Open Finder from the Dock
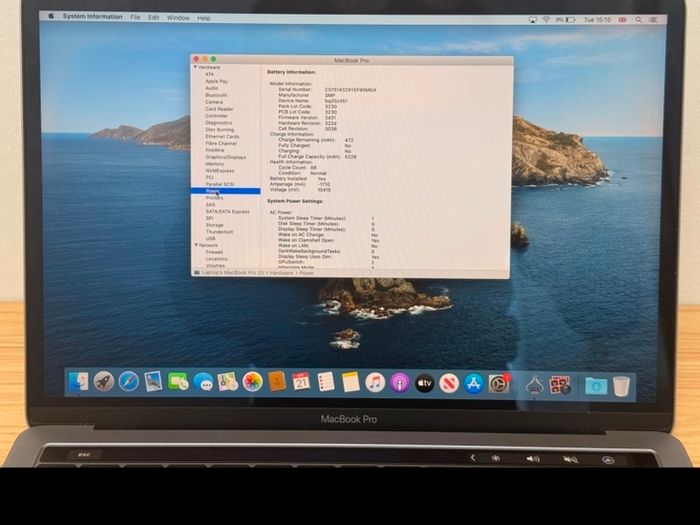 click(x=79, y=382)
